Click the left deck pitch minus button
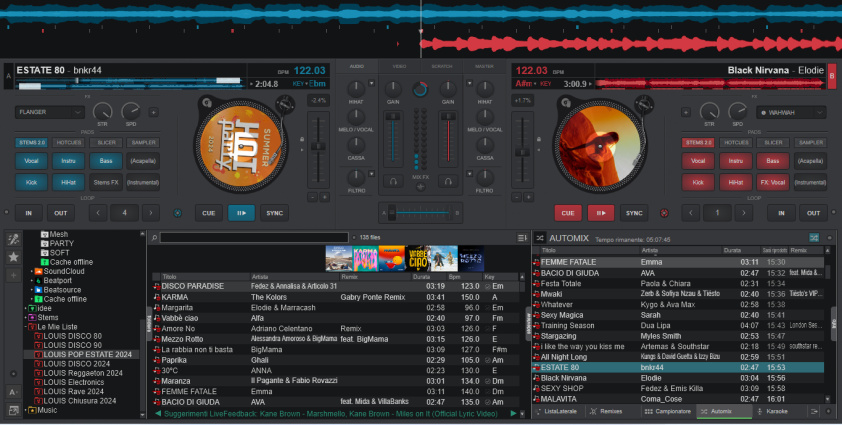The height and width of the screenshot is (425, 842). 313,197
